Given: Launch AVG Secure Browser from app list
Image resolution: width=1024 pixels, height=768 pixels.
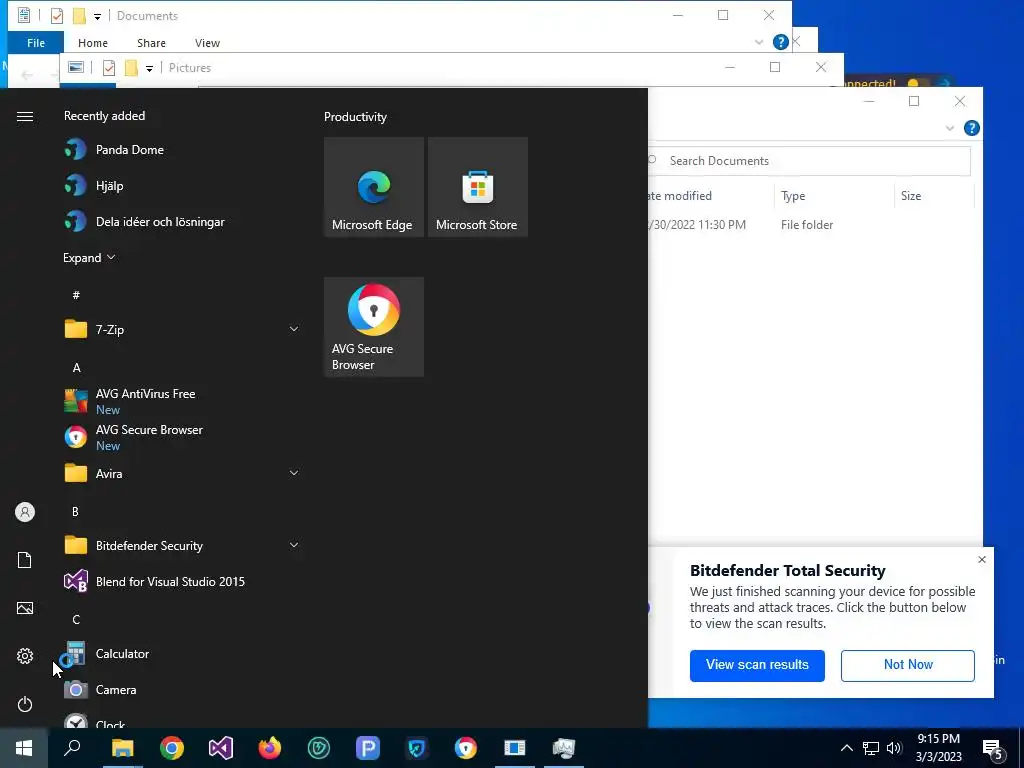Looking at the screenshot, I should 183,437.
